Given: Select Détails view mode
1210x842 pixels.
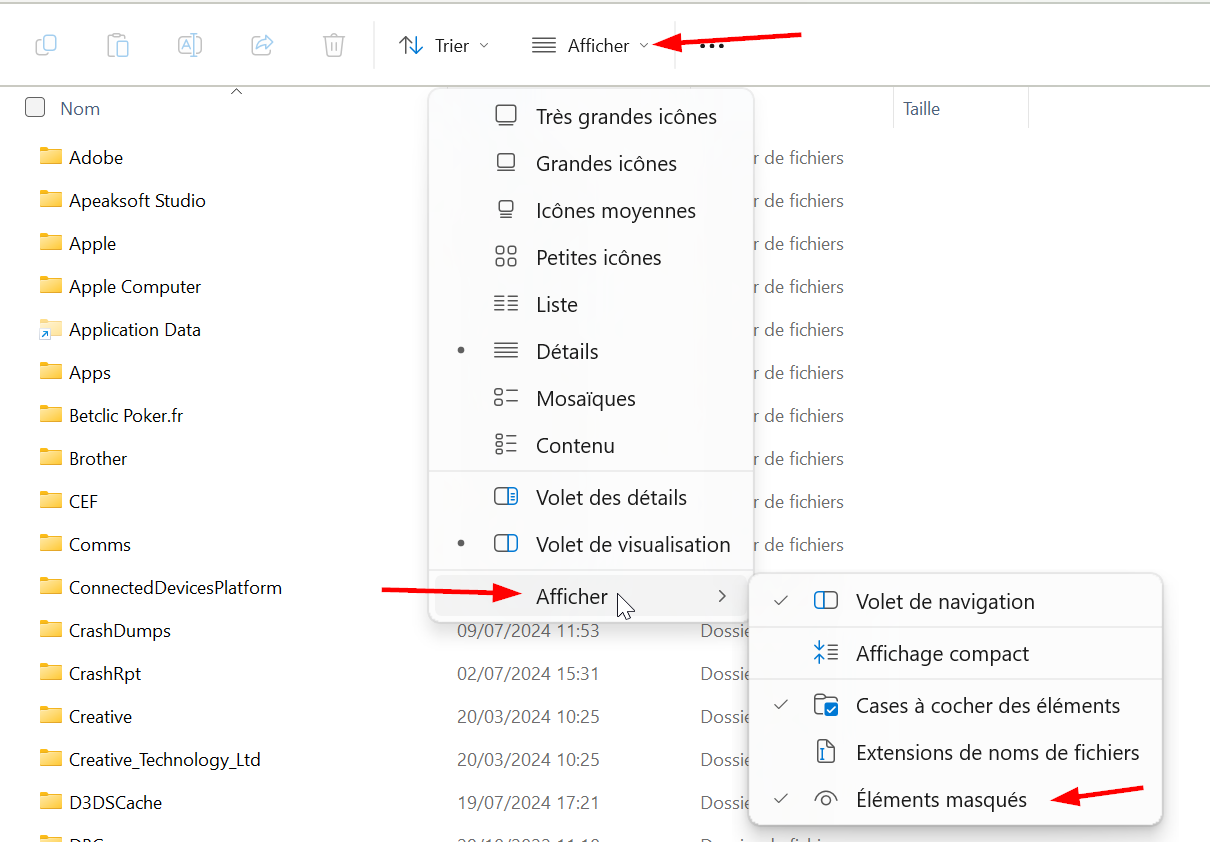Looking at the screenshot, I should coord(566,351).
